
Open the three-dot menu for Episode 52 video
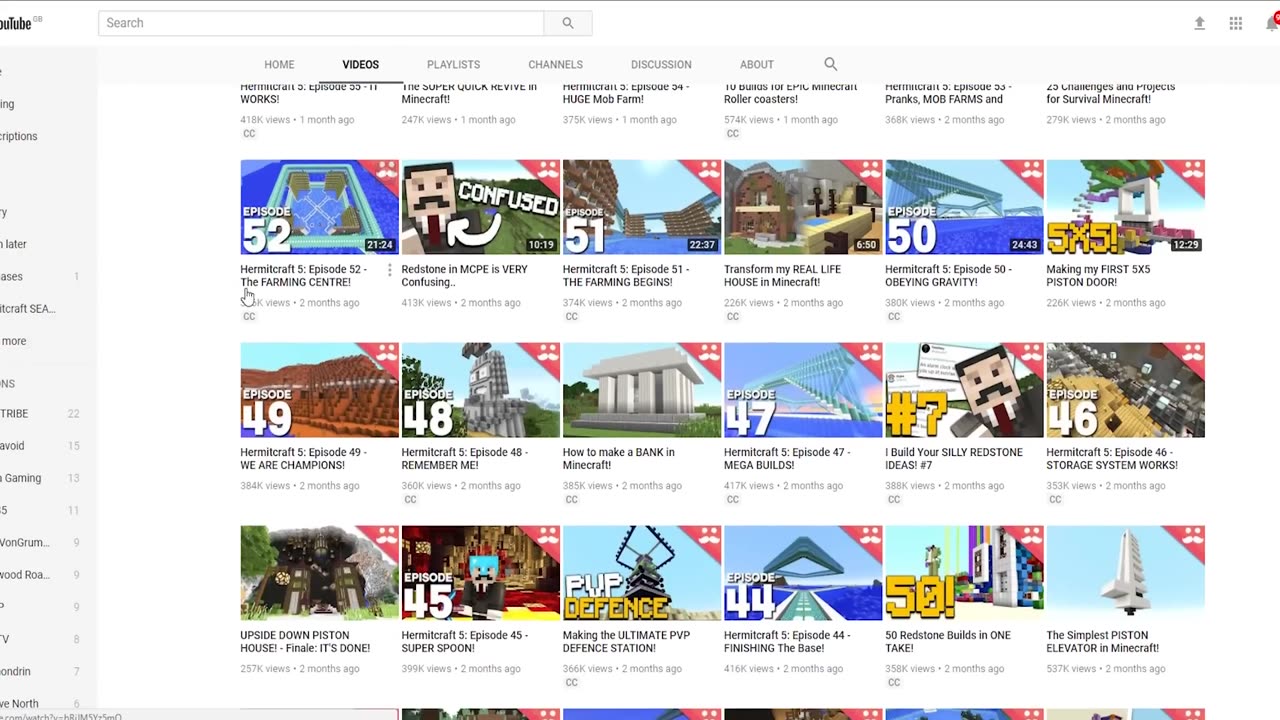[x=390, y=271]
